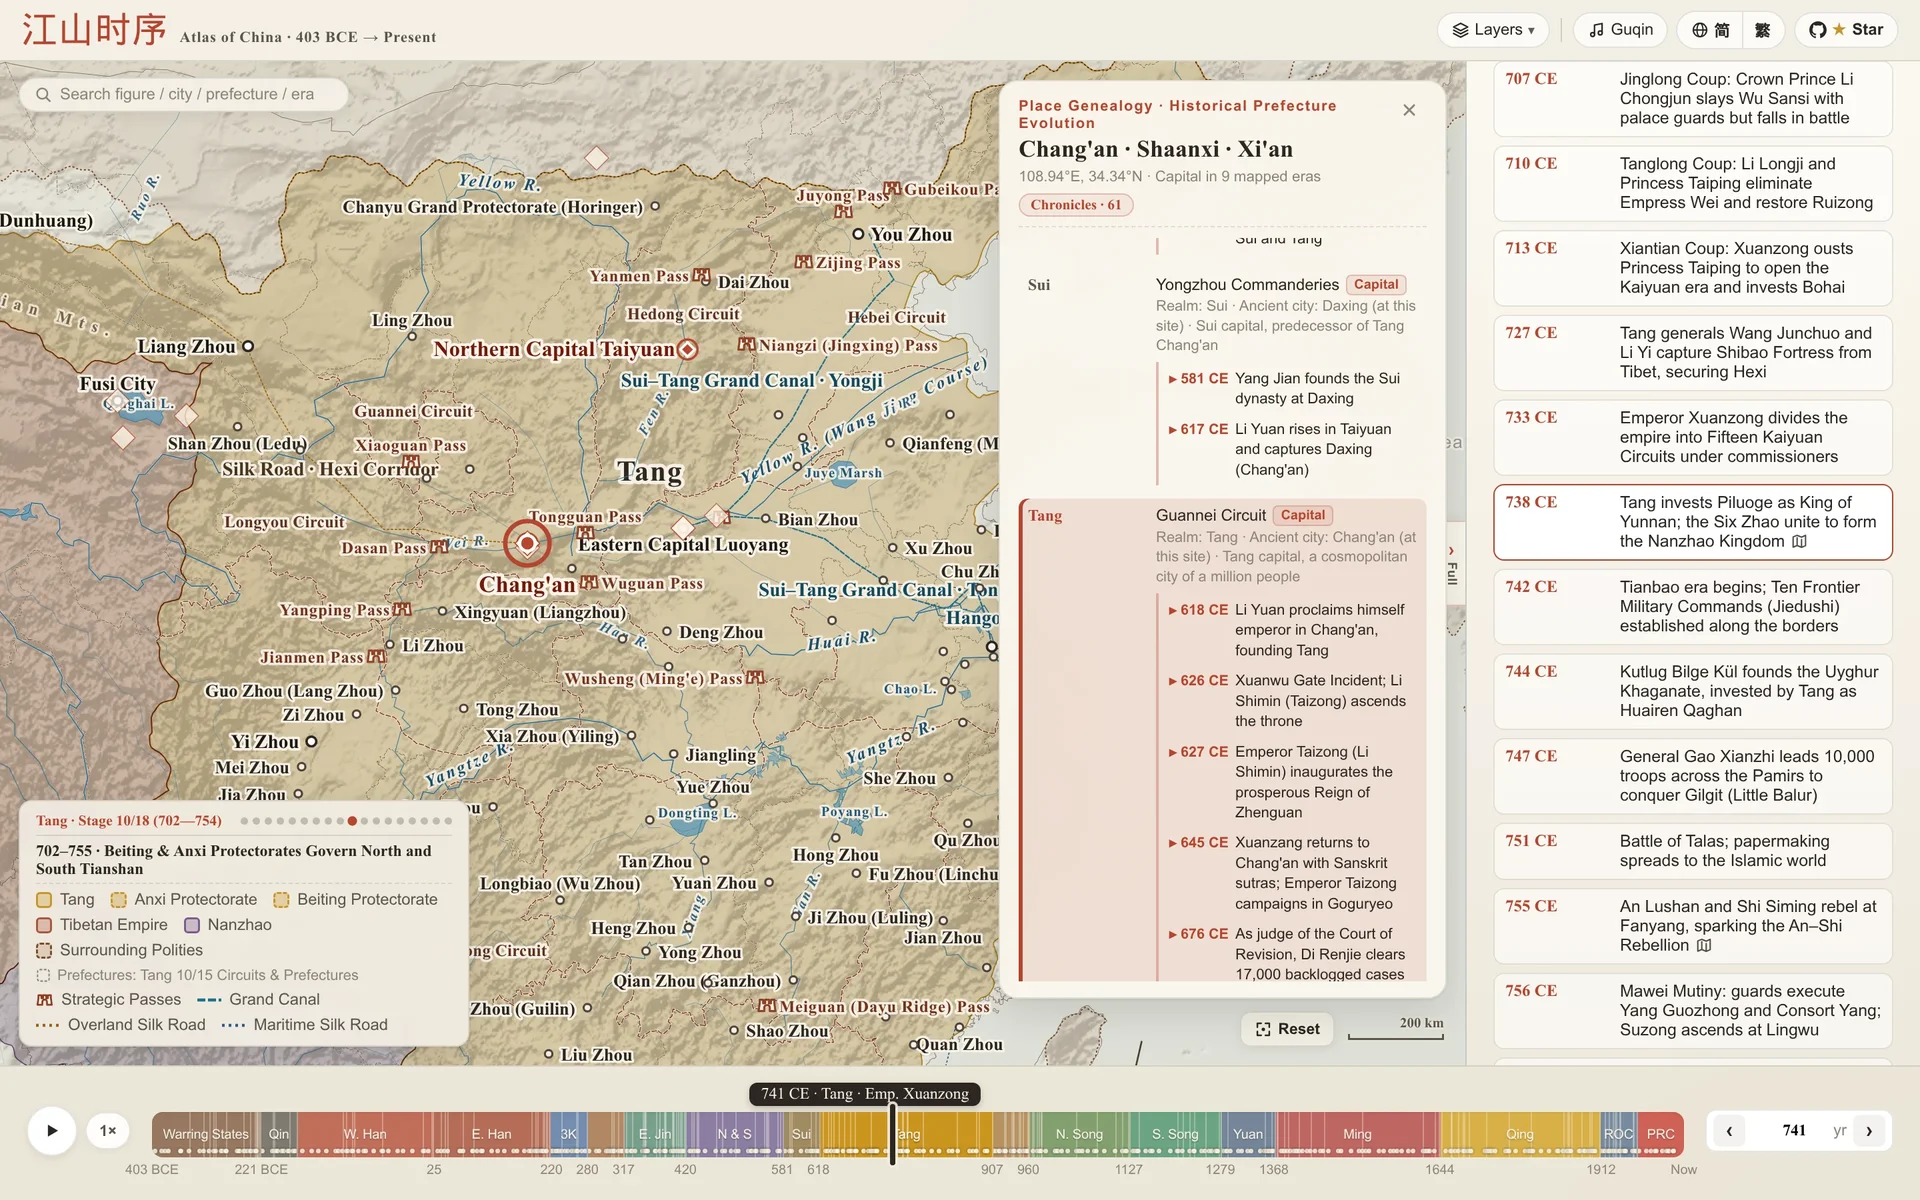Select the Wuguan Pass icon
The width and height of the screenshot is (1920, 1200).
point(589,583)
